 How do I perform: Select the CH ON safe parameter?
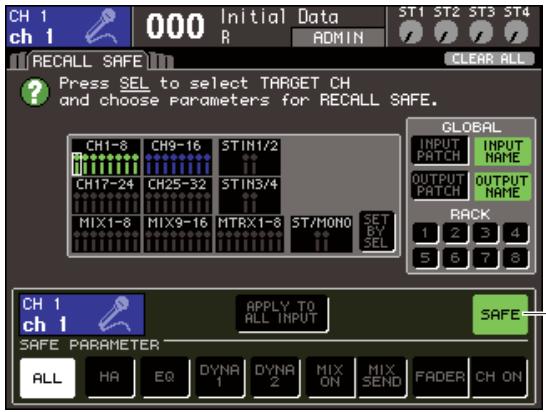[x=499, y=377]
